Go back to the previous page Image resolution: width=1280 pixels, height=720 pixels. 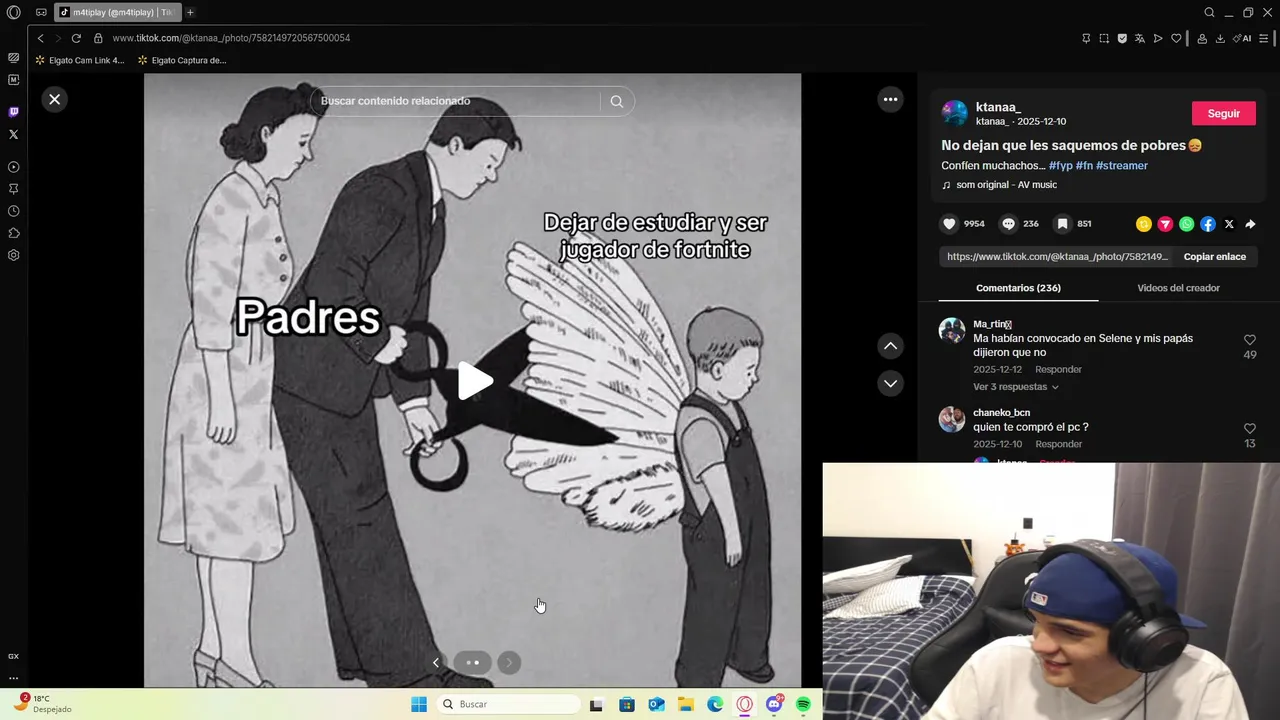[40, 38]
